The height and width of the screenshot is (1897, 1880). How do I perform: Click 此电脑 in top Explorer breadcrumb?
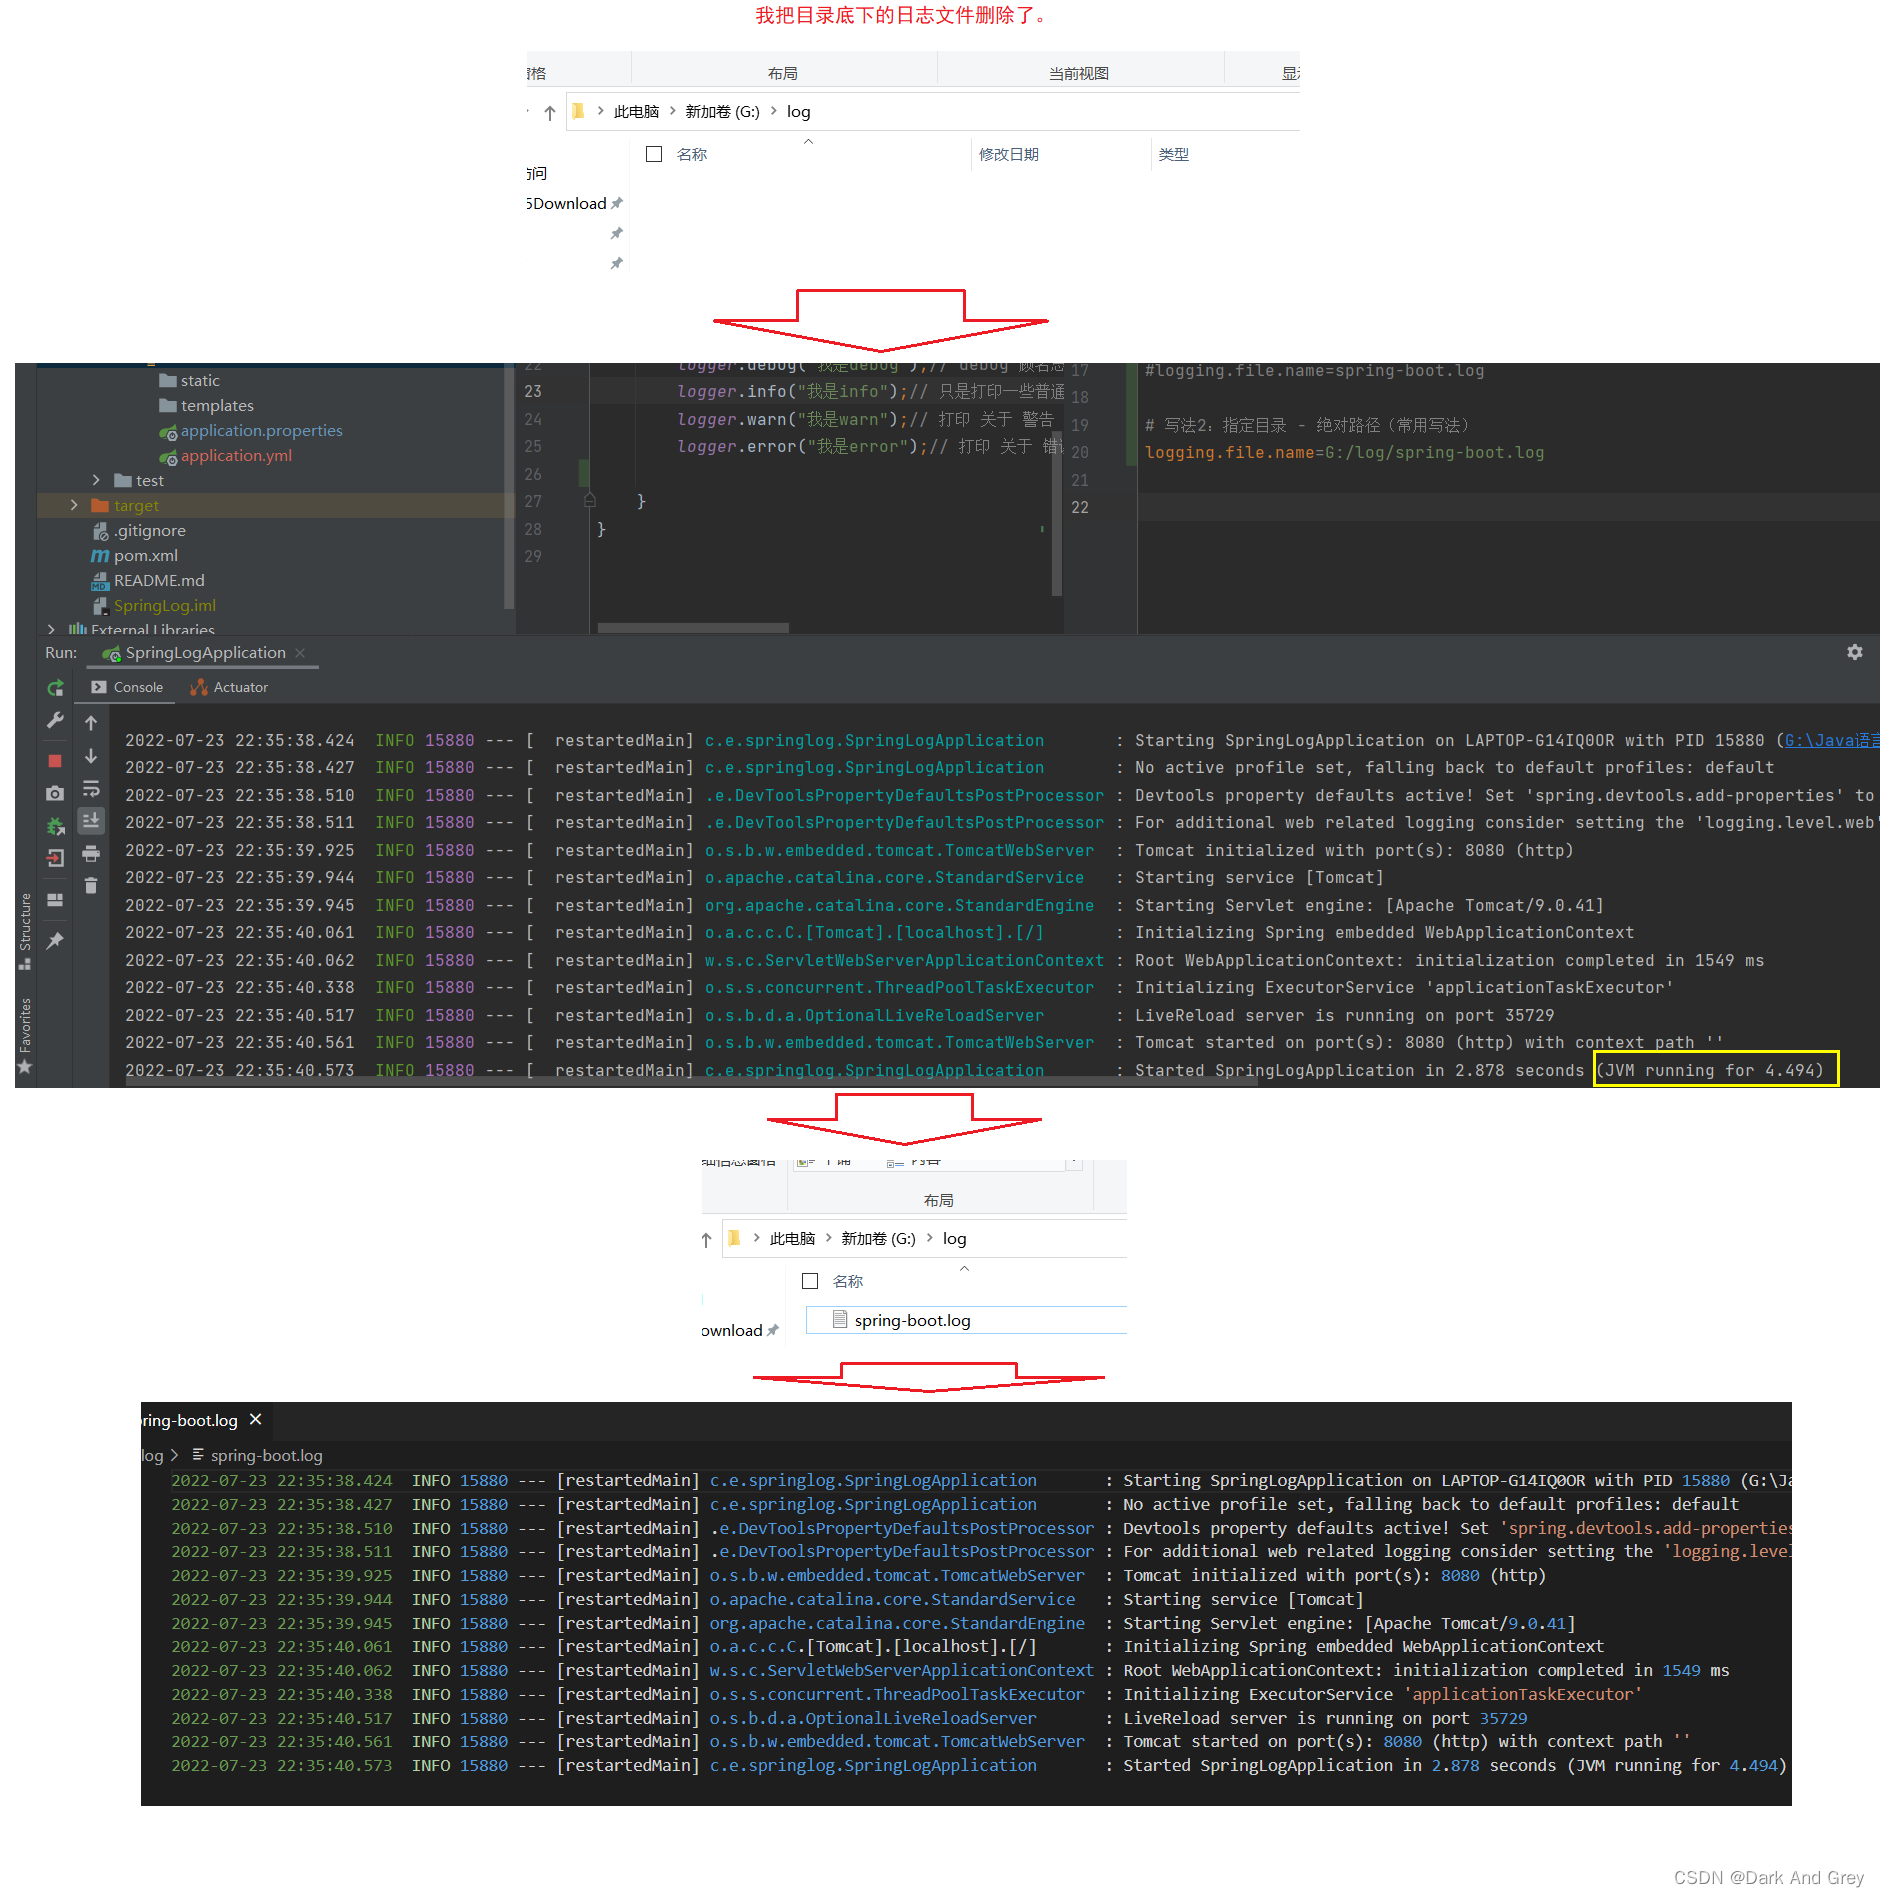pos(636,112)
